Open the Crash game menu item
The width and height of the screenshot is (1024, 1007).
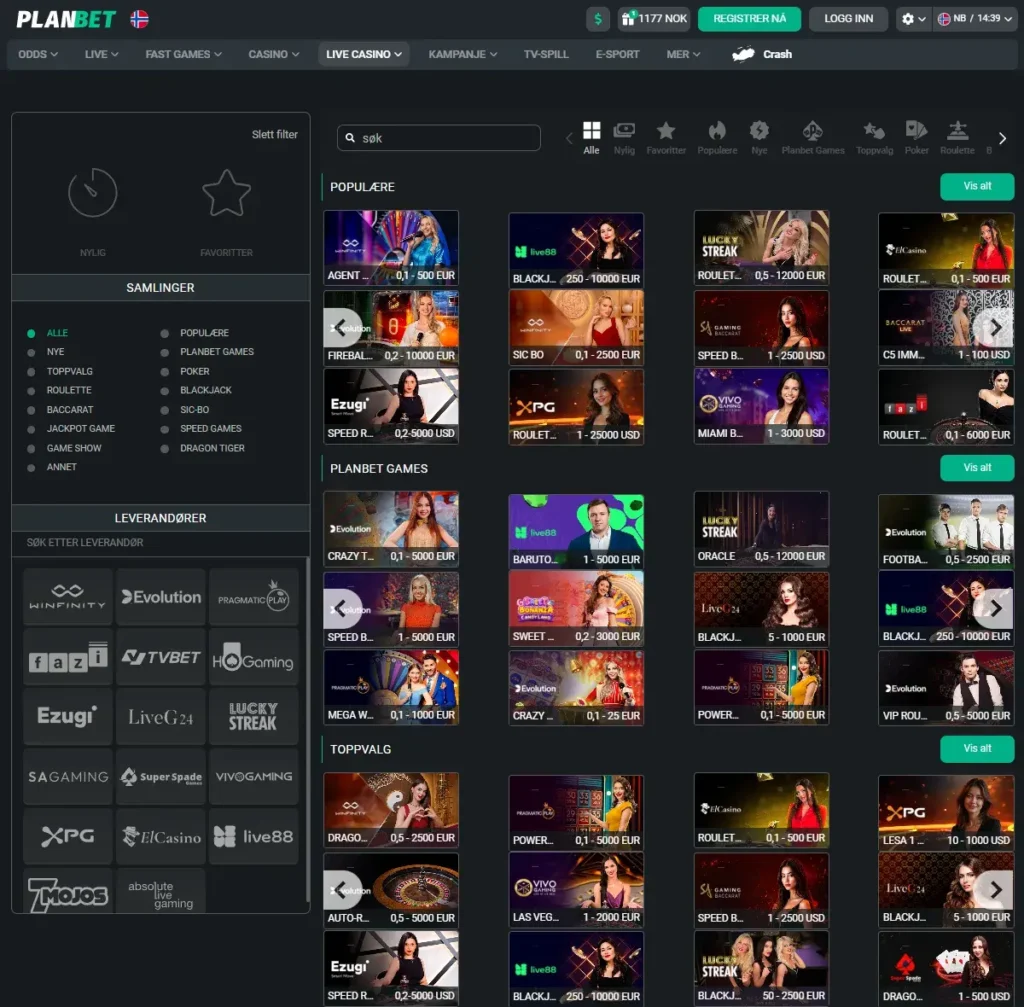point(762,54)
